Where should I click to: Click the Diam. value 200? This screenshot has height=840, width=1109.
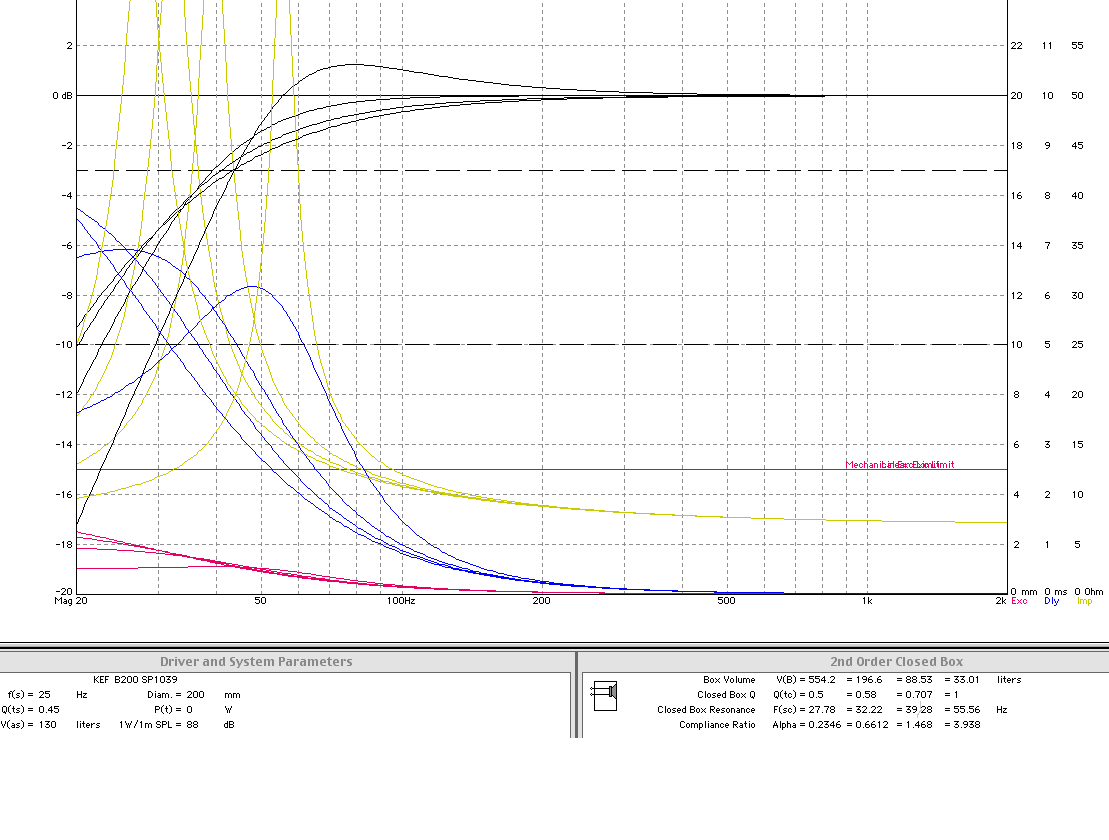[x=196, y=694]
